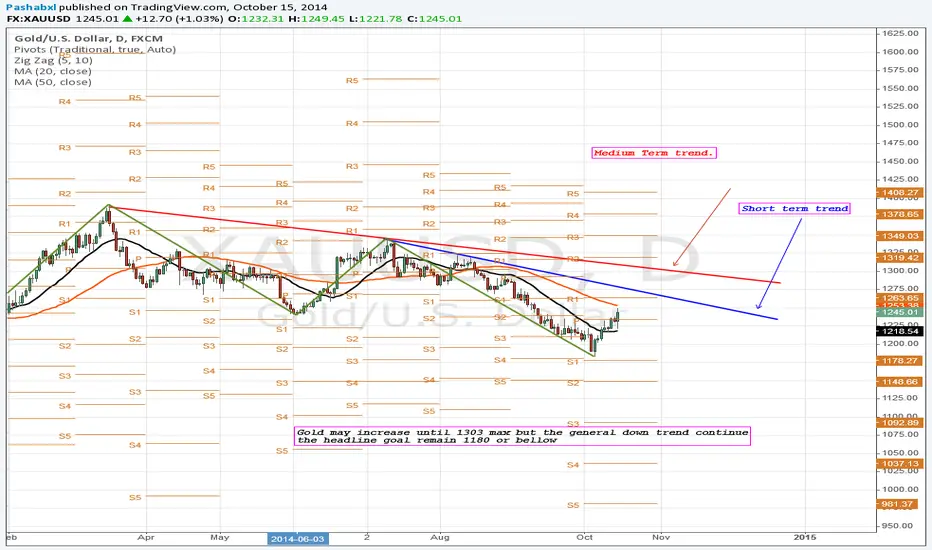This screenshot has width=932, height=550.
Task: Select the Gold/U.S. Dollar, D, FXCM title
Action: (x=89, y=39)
